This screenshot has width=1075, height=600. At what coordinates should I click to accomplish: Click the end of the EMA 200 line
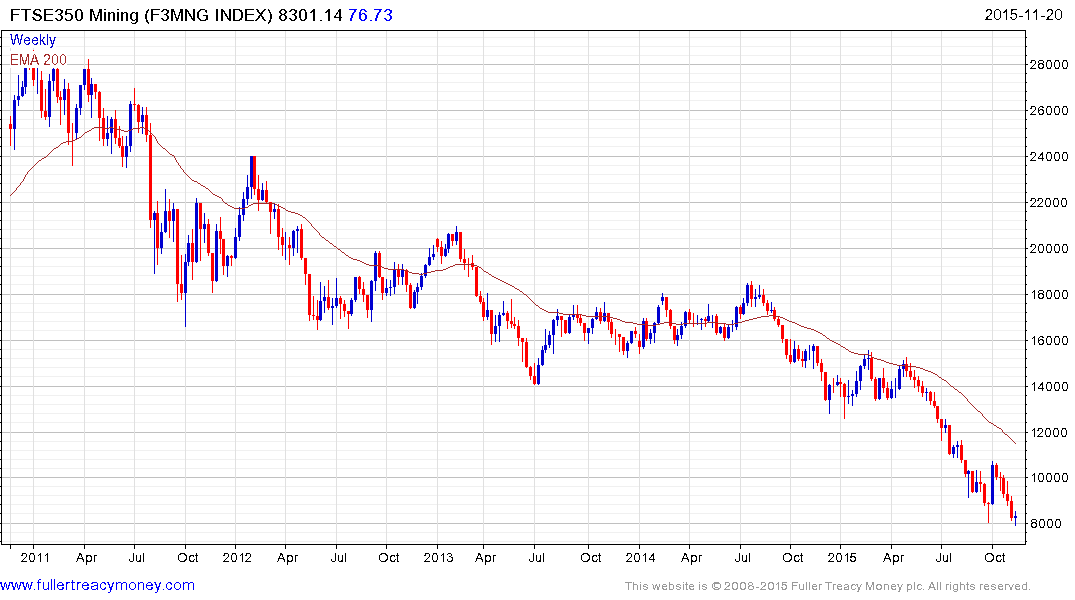(x=1015, y=444)
